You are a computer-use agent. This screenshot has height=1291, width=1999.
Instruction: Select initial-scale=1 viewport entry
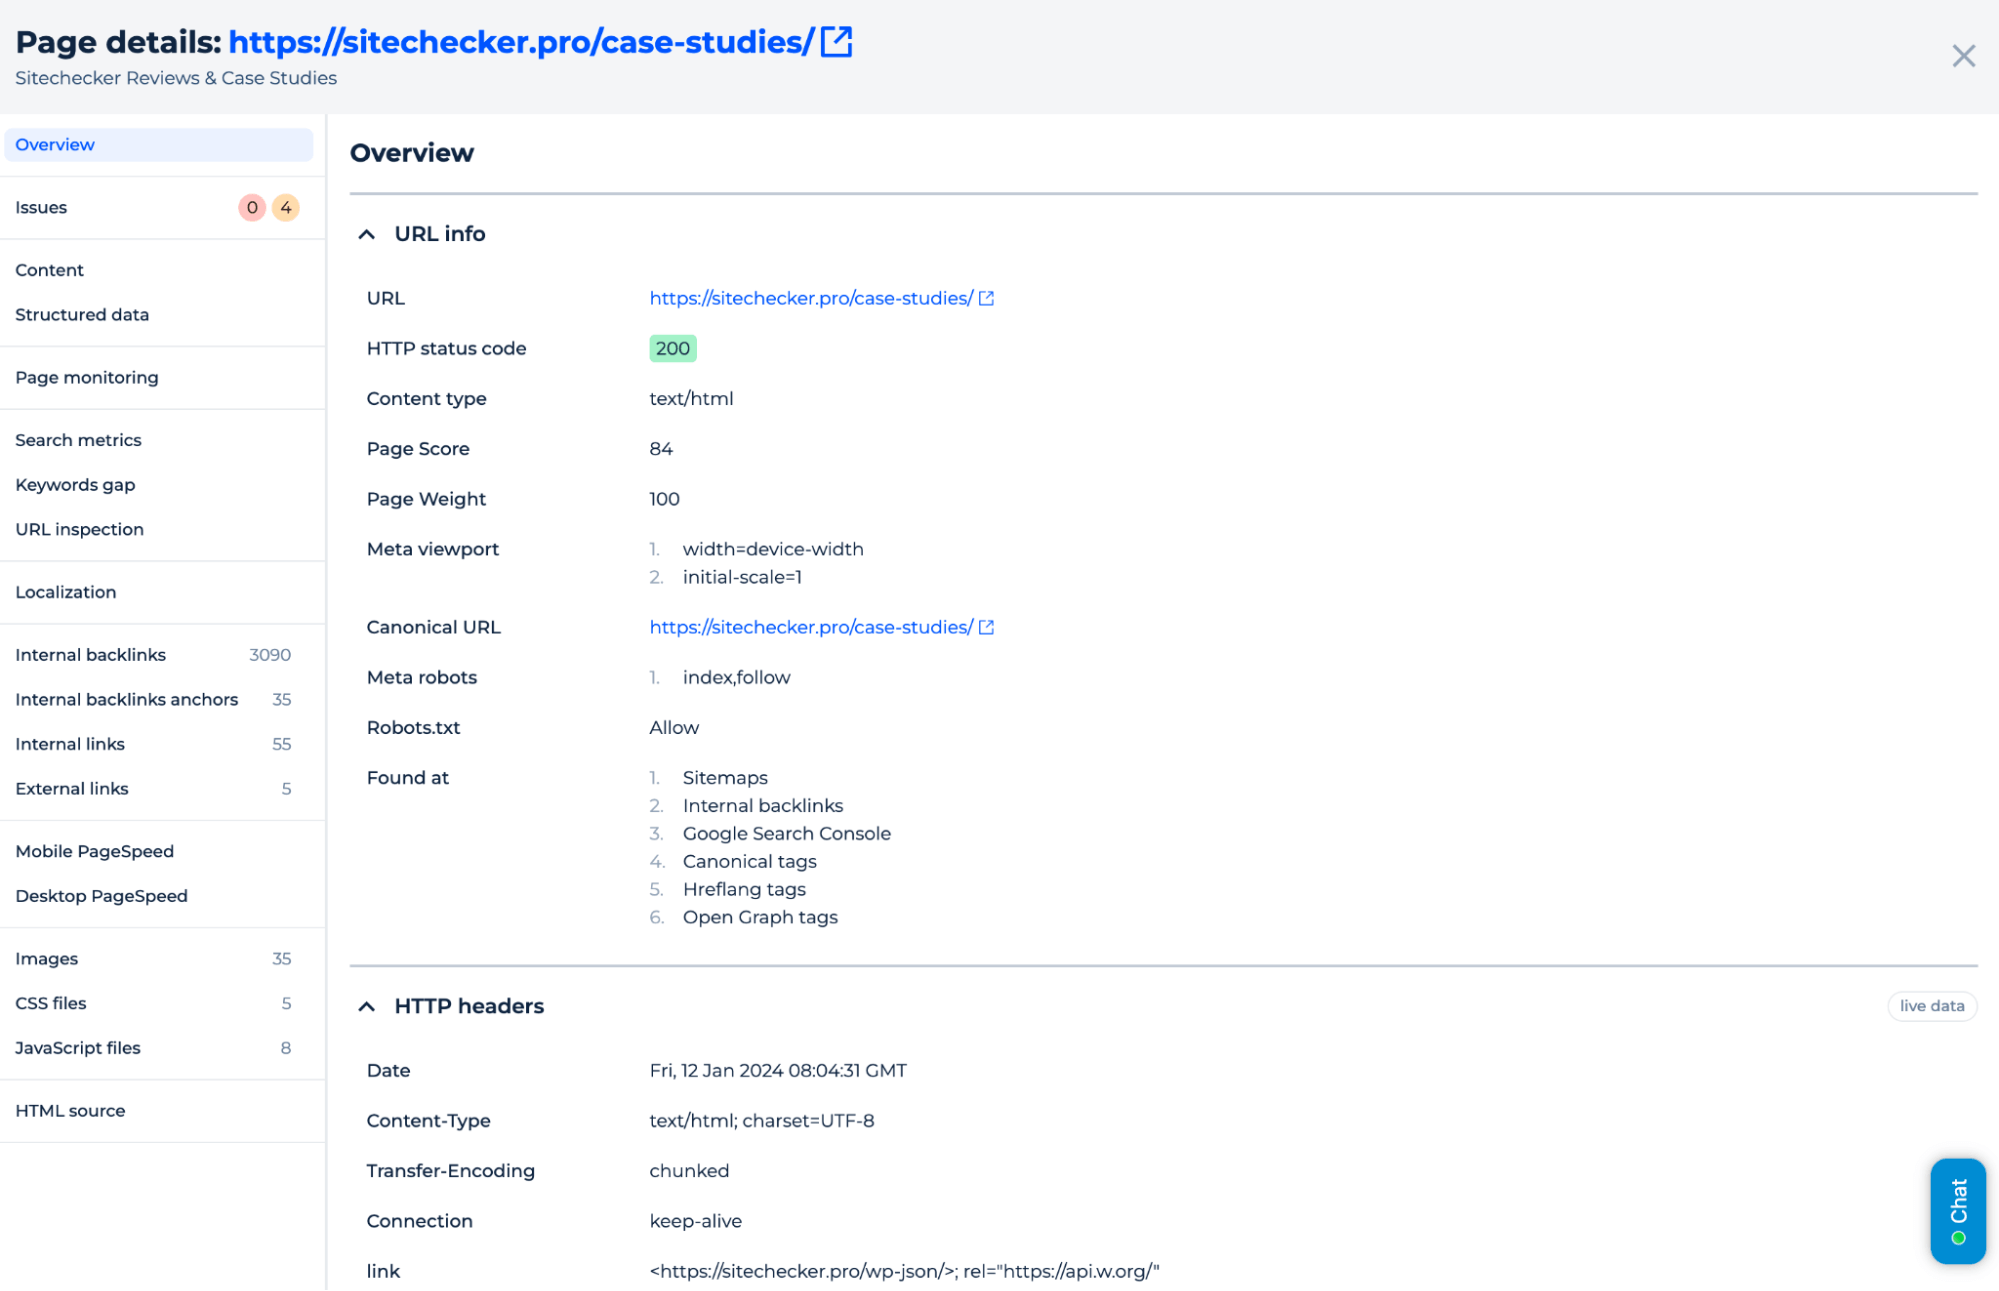(742, 577)
